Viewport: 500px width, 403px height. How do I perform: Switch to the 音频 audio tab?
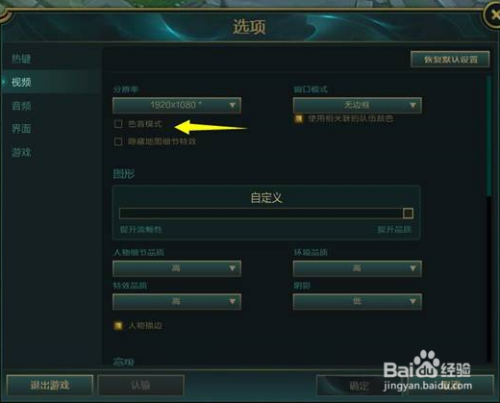[x=21, y=106]
